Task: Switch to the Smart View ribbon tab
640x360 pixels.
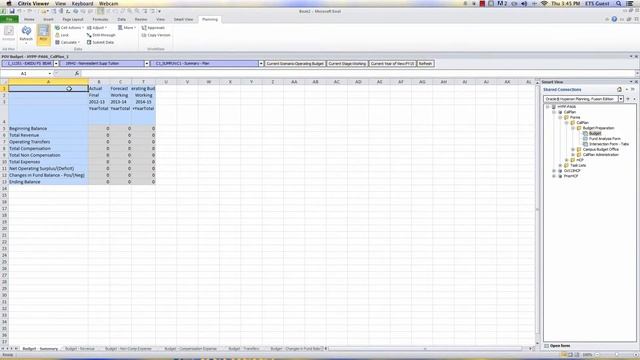Action: click(183, 19)
